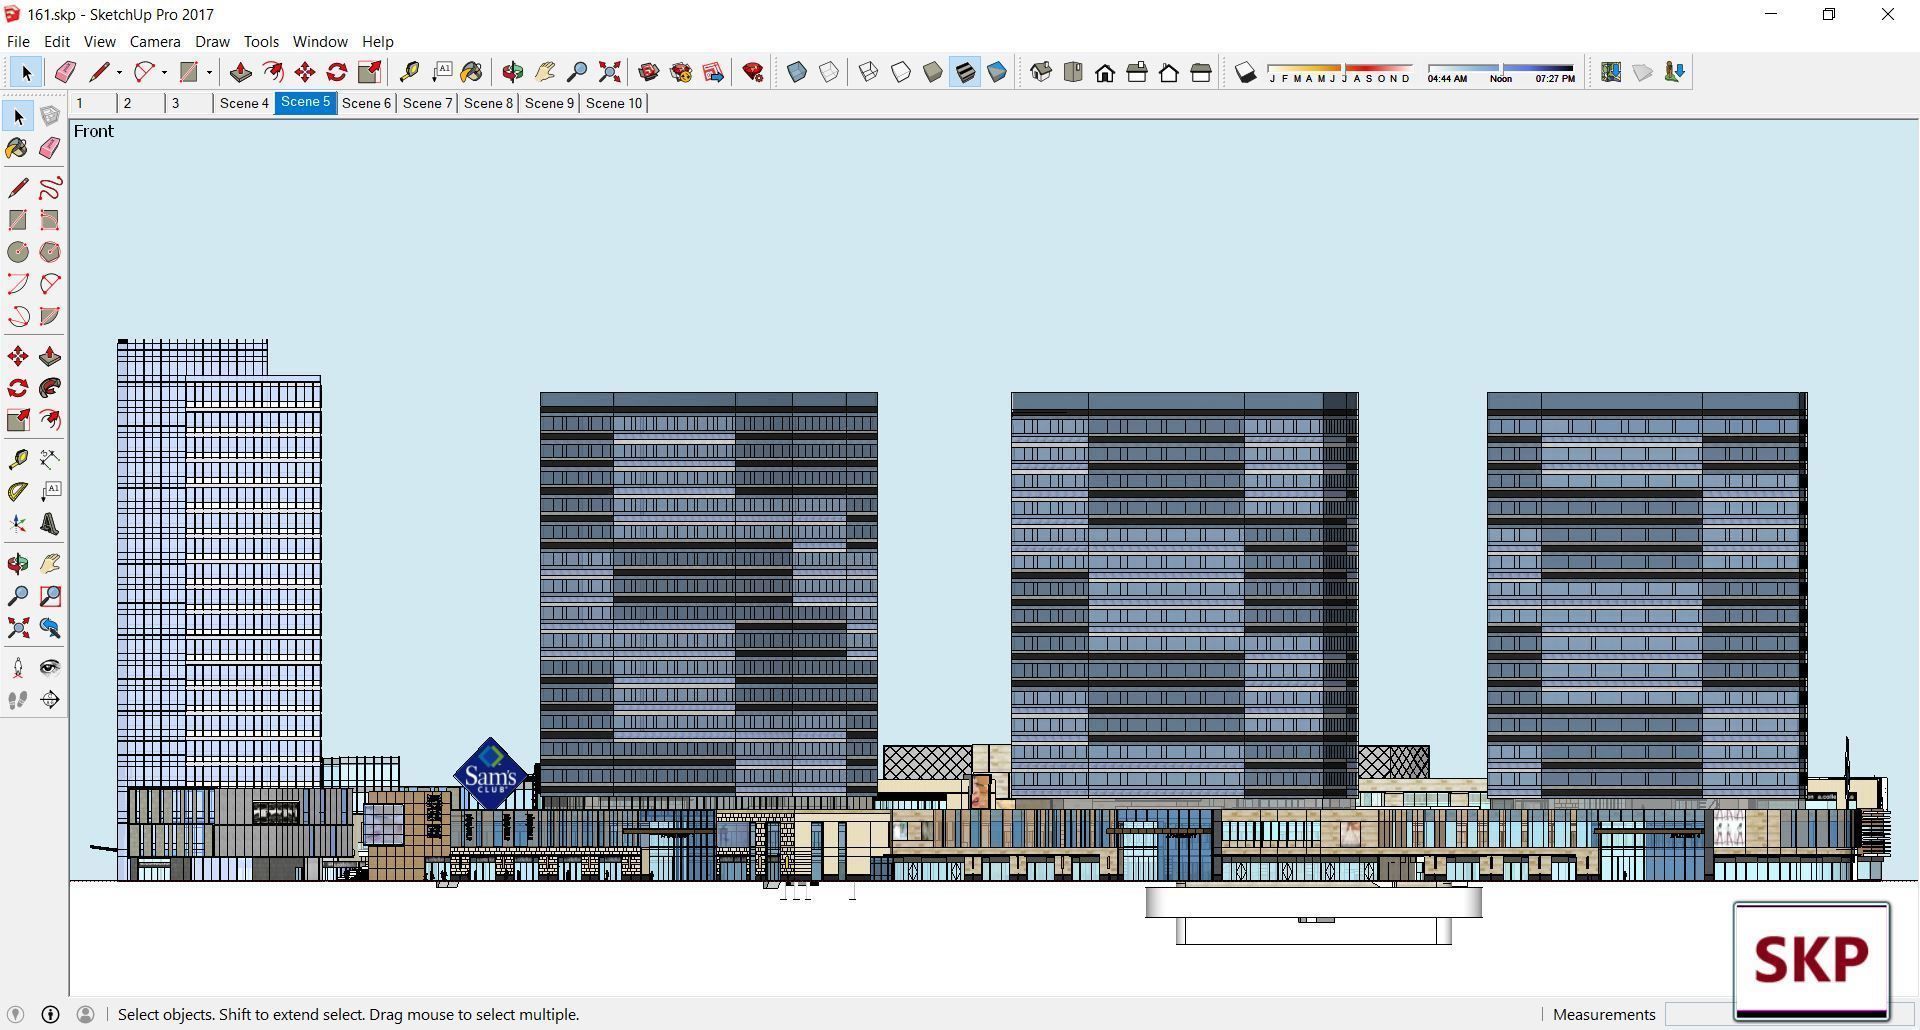Select the Tape Measure tool in top toolbar
1920x1030 pixels.
(x=409, y=72)
